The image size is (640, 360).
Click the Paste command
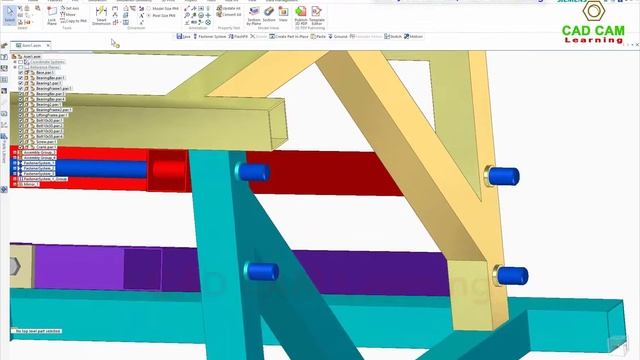tap(318, 36)
